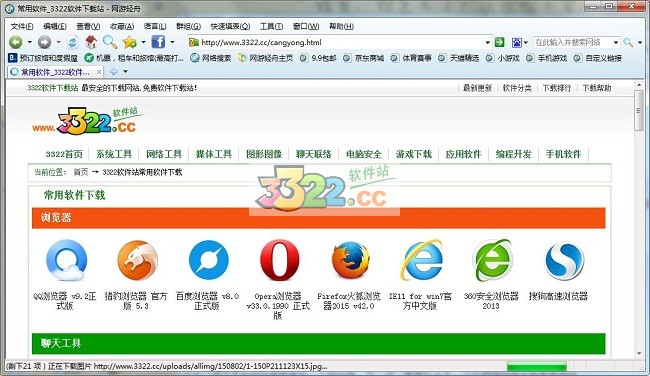Click the 游戏下载 navigation link
This screenshot has width=650, height=376.
[x=414, y=154]
